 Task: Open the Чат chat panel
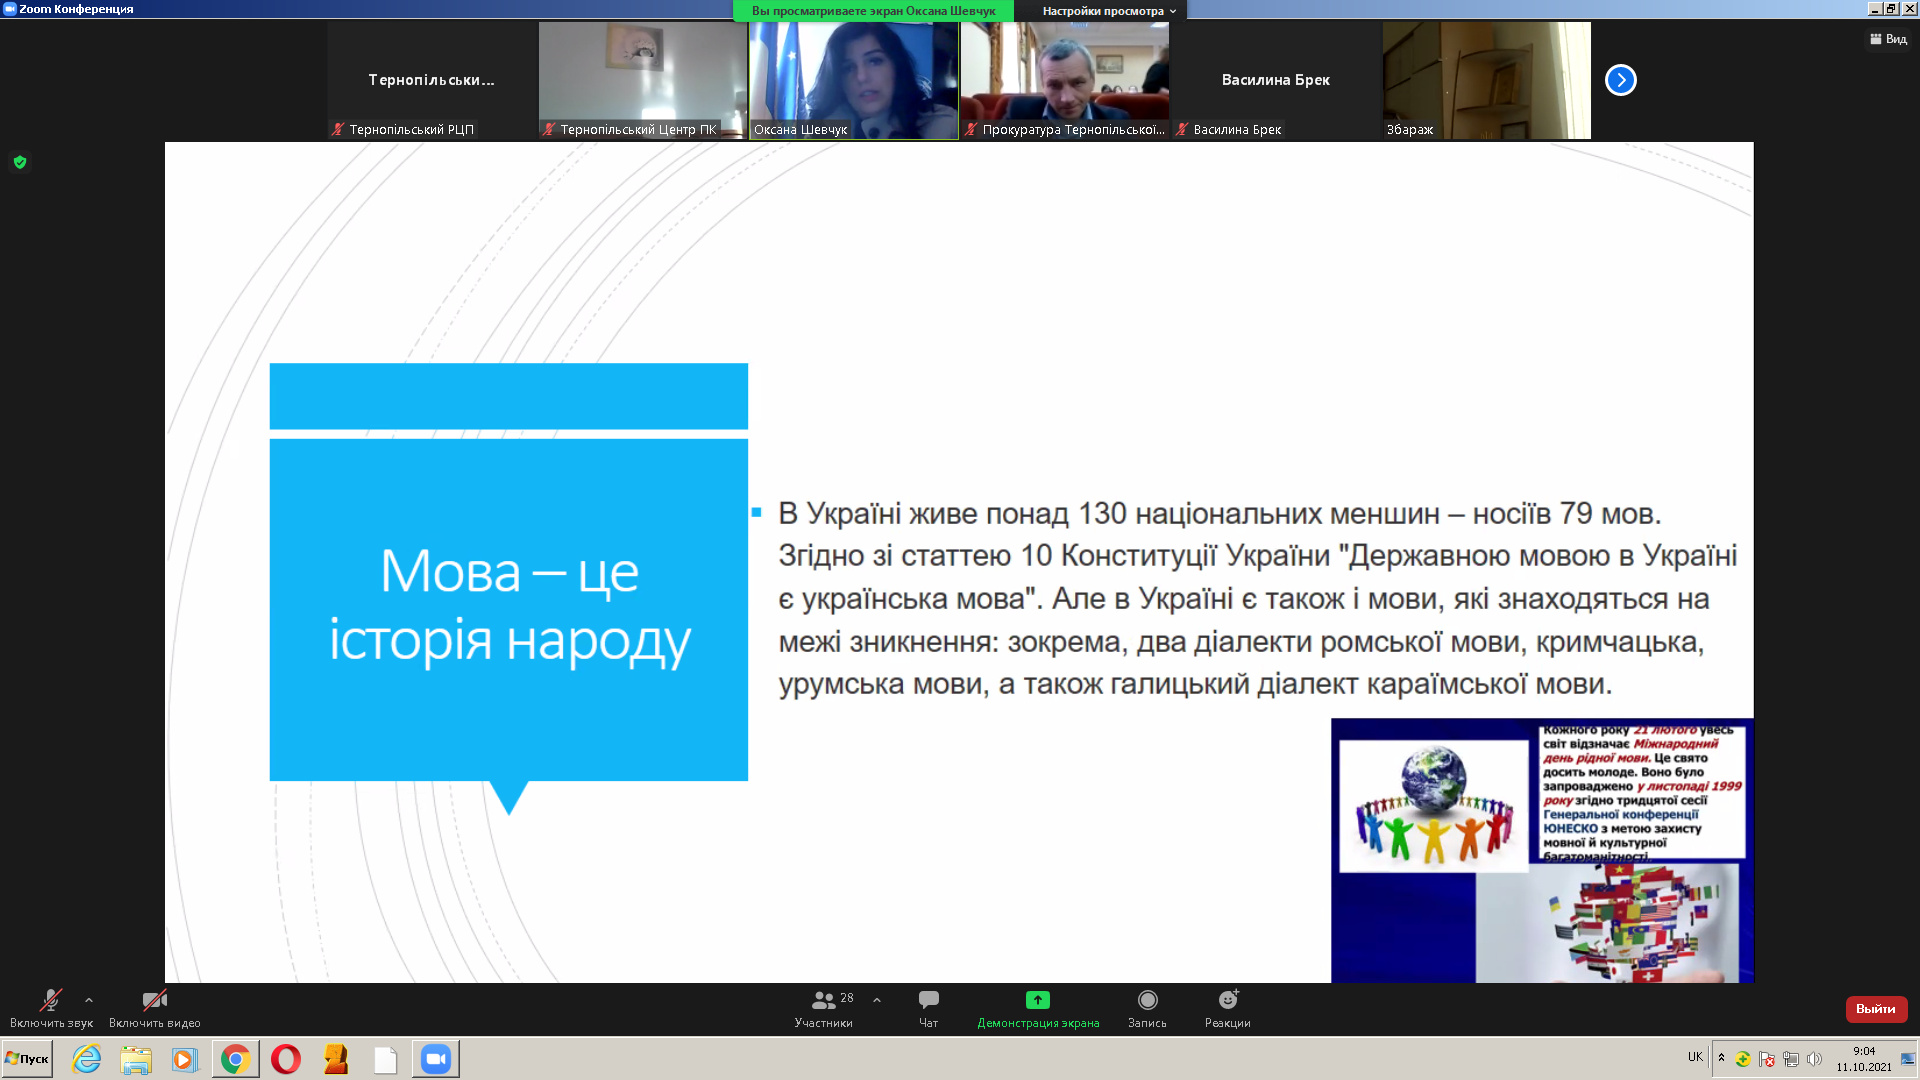(x=928, y=1008)
